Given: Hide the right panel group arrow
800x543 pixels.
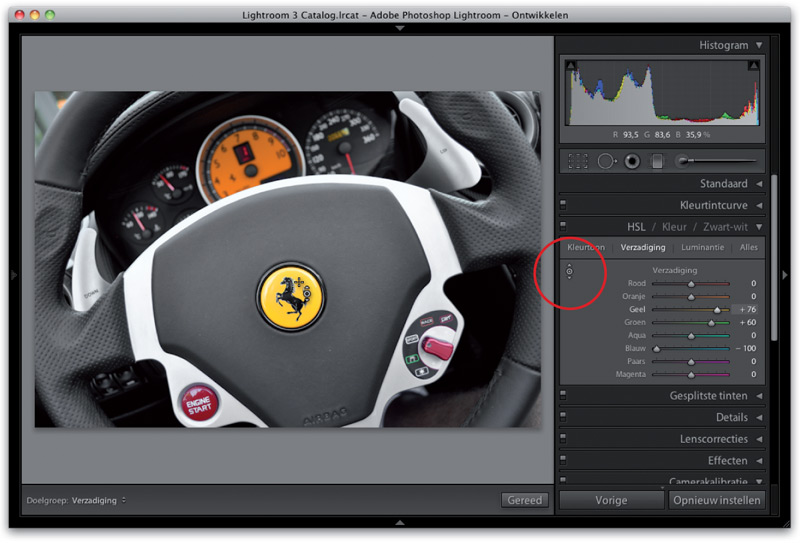Looking at the screenshot, I should tap(785, 275).
